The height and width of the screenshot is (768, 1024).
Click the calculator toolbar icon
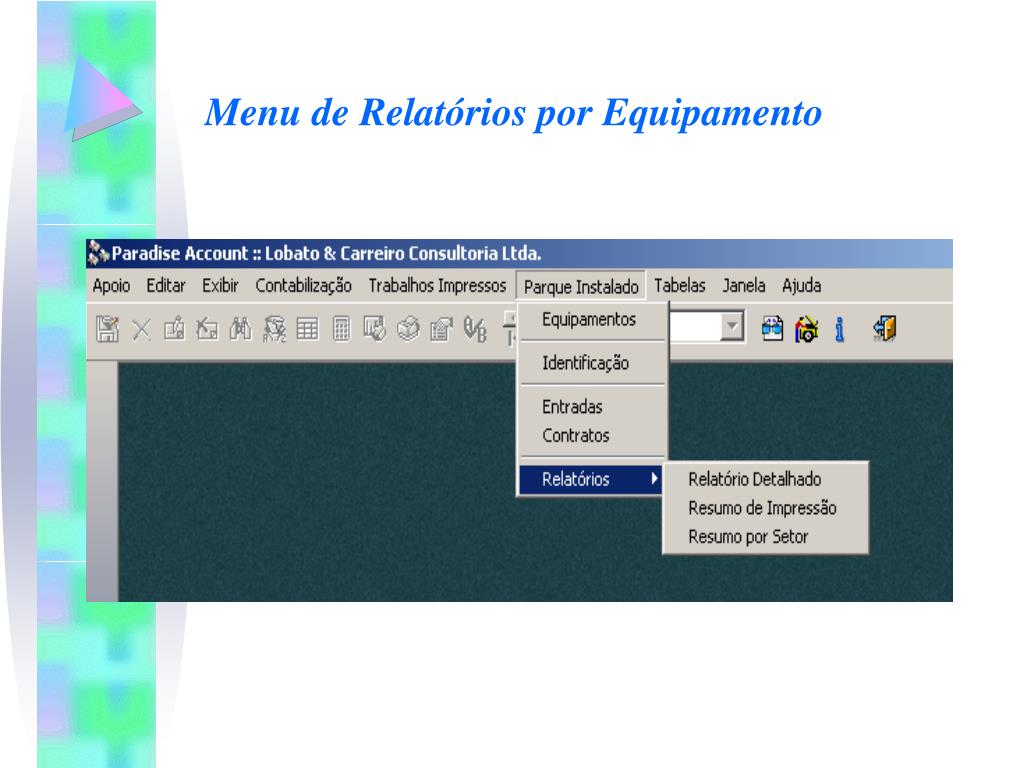342,329
